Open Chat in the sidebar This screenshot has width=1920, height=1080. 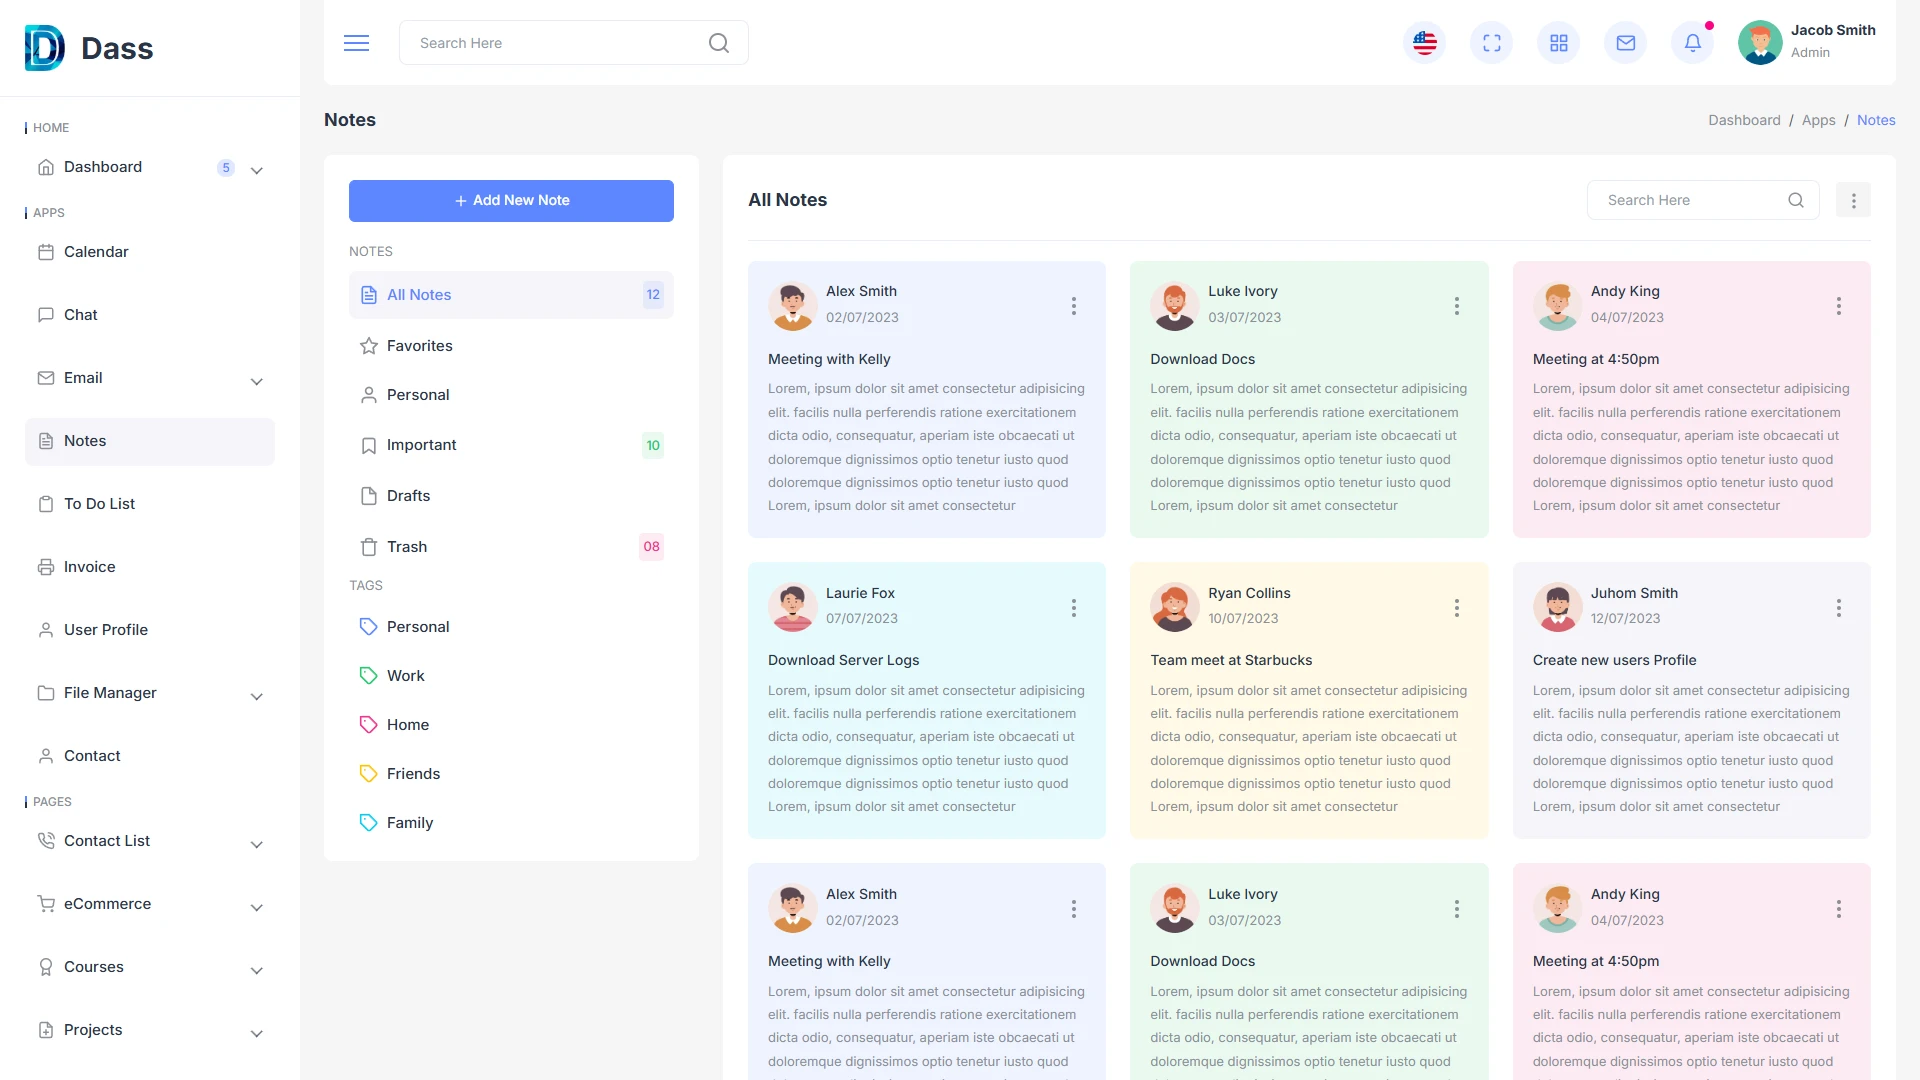pyautogui.click(x=150, y=315)
